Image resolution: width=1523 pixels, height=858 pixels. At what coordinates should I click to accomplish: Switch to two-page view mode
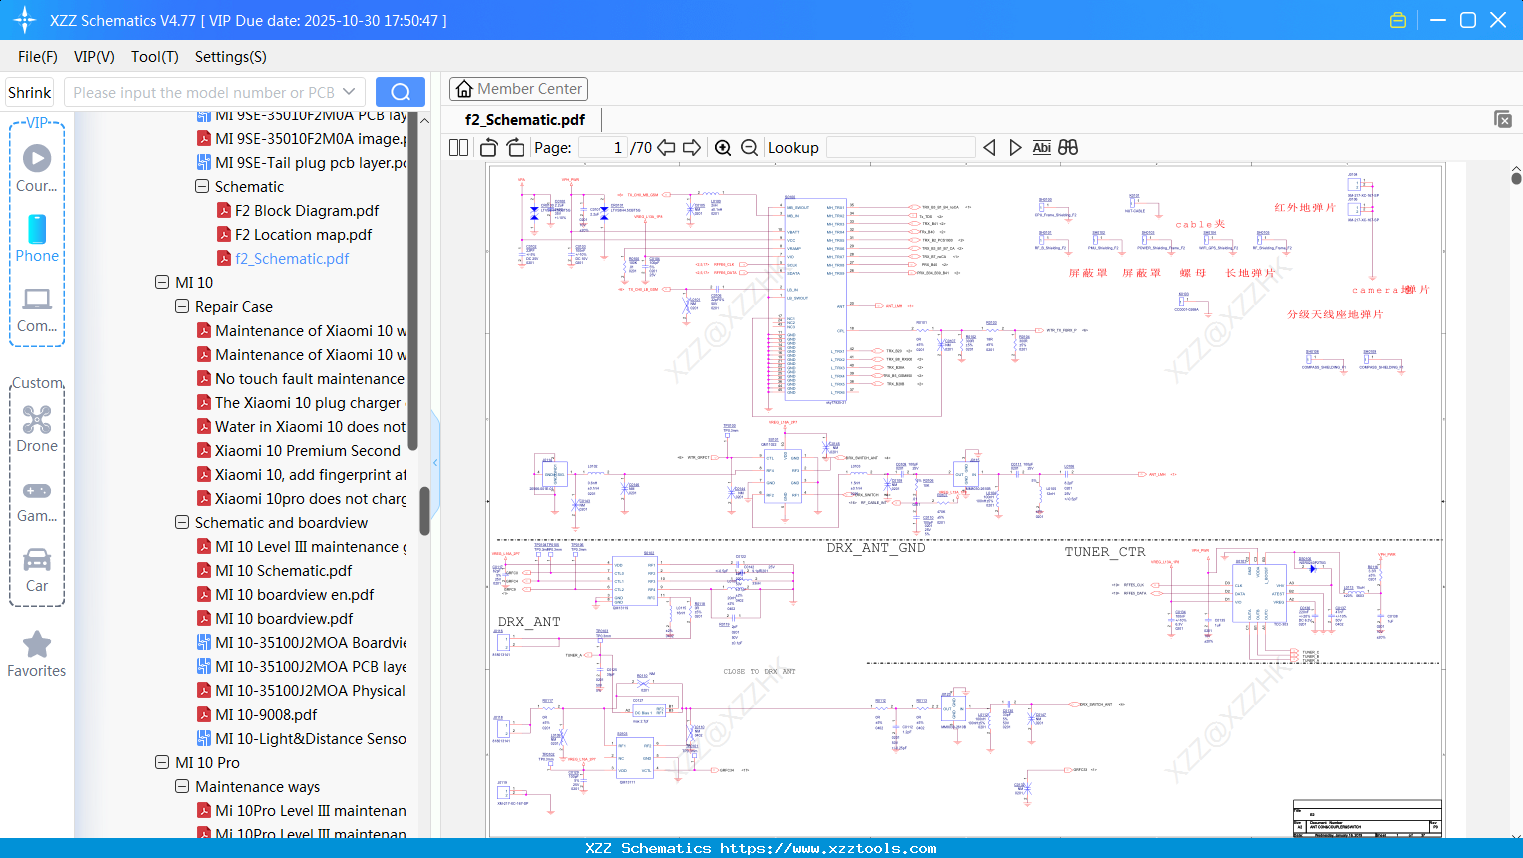coord(457,146)
